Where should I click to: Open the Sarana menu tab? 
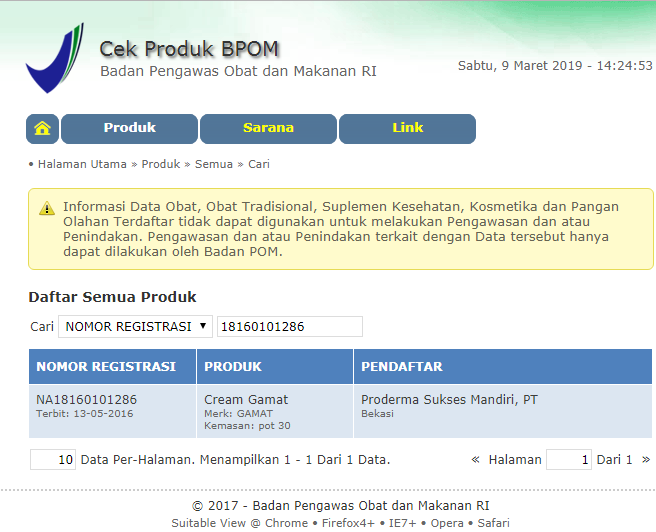pyautogui.click(x=268, y=128)
